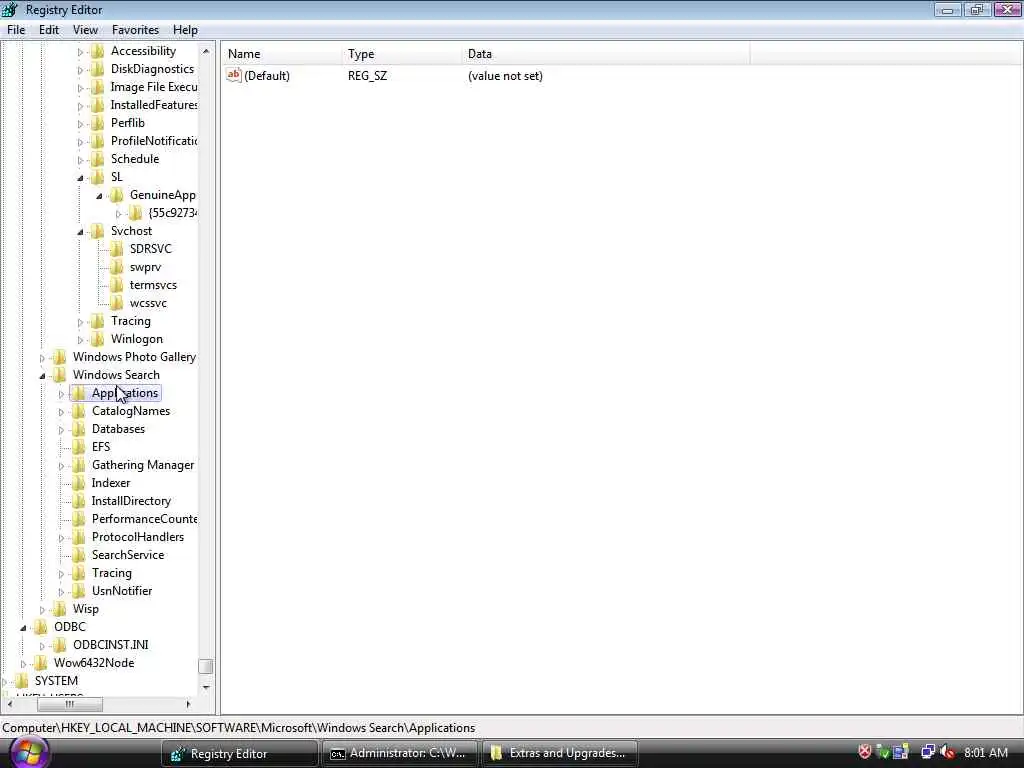Click the Wisp folder icon
1024x768 pixels.
59,609
